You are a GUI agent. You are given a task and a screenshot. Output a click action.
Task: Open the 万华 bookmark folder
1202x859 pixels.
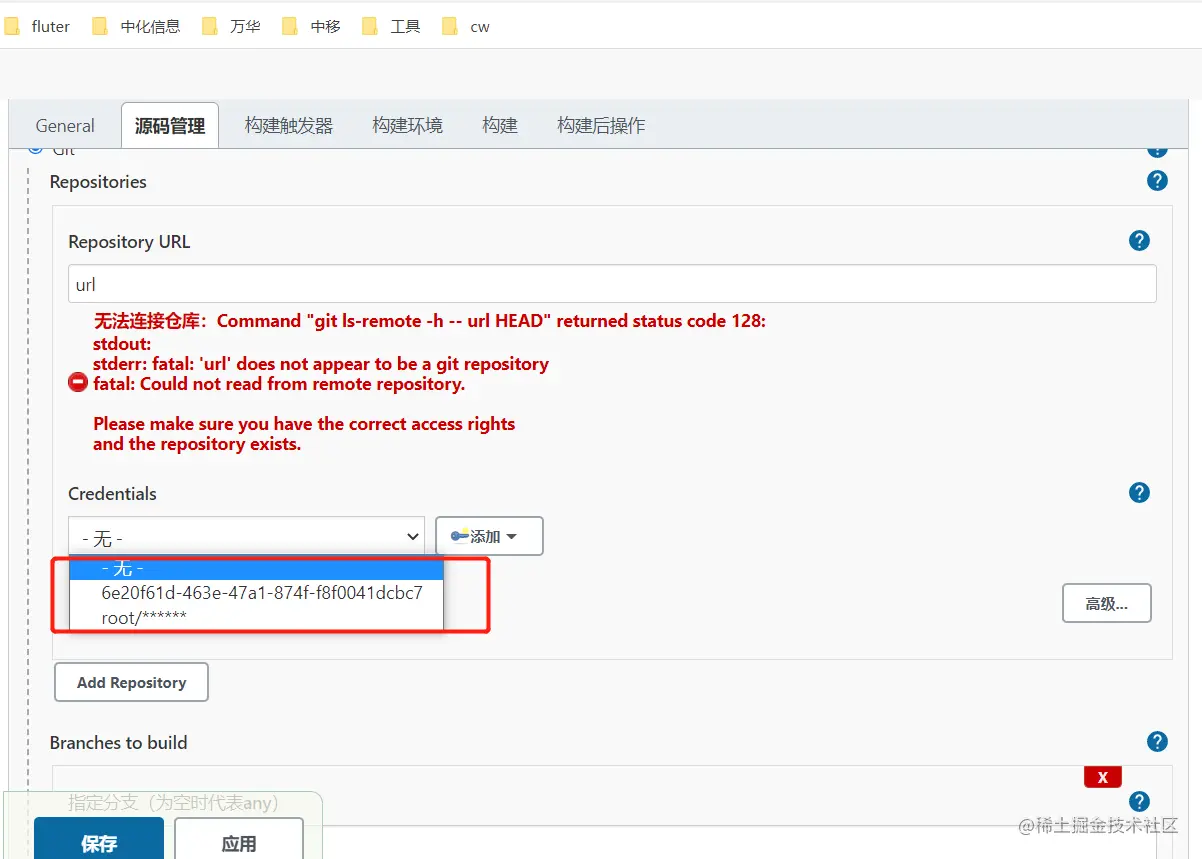pos(232,27)
